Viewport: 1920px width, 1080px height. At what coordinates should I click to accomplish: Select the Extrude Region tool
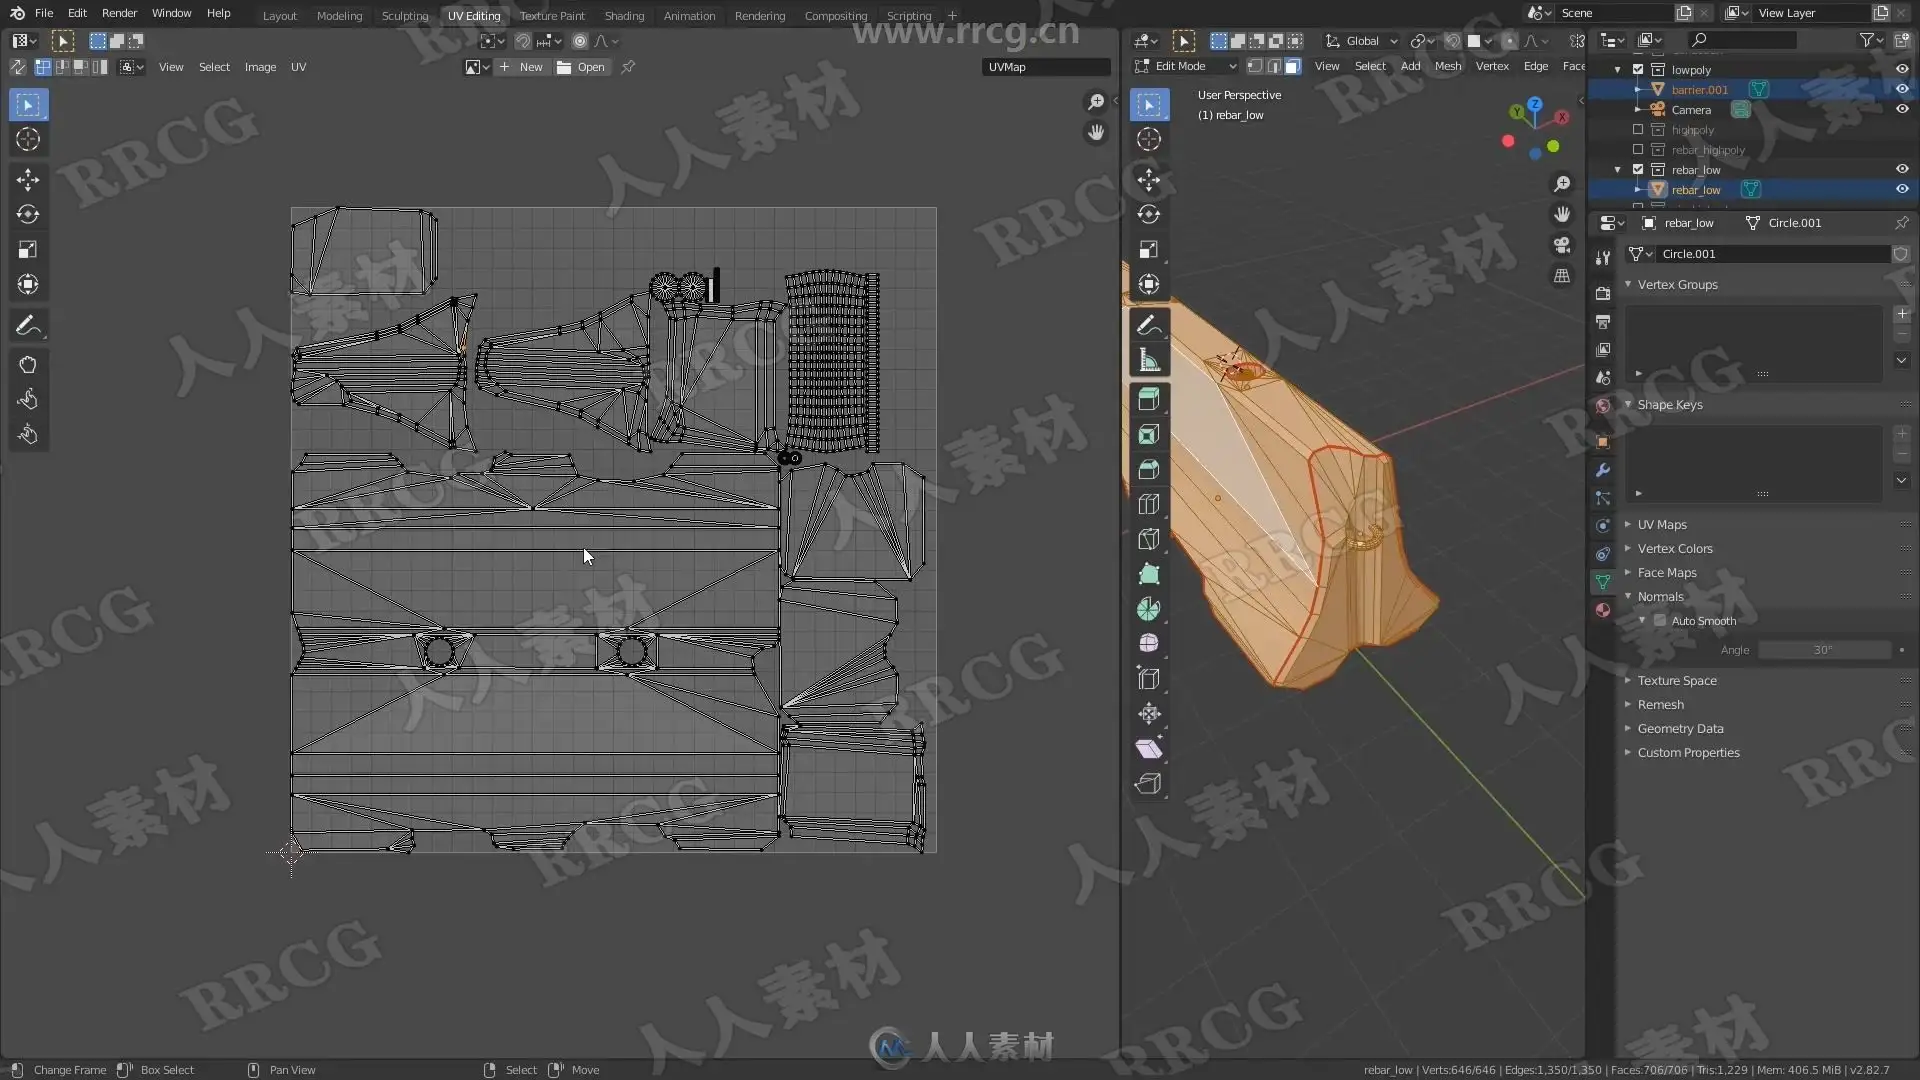[1149, 399]
